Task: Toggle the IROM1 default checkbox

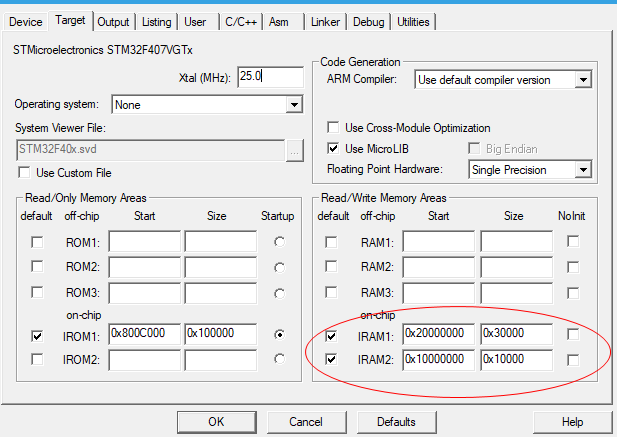Action: [37, 336]
